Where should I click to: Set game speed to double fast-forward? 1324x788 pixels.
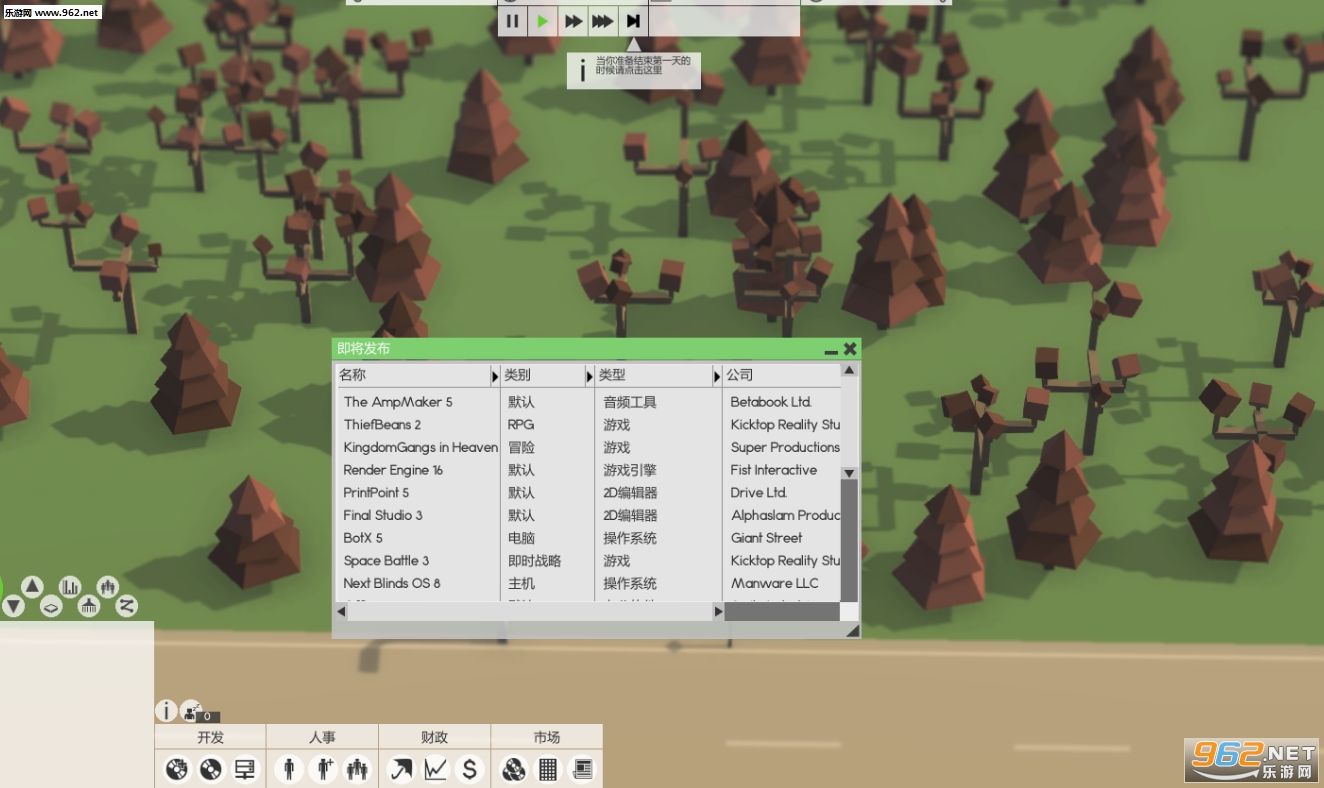tap(573, 21)
